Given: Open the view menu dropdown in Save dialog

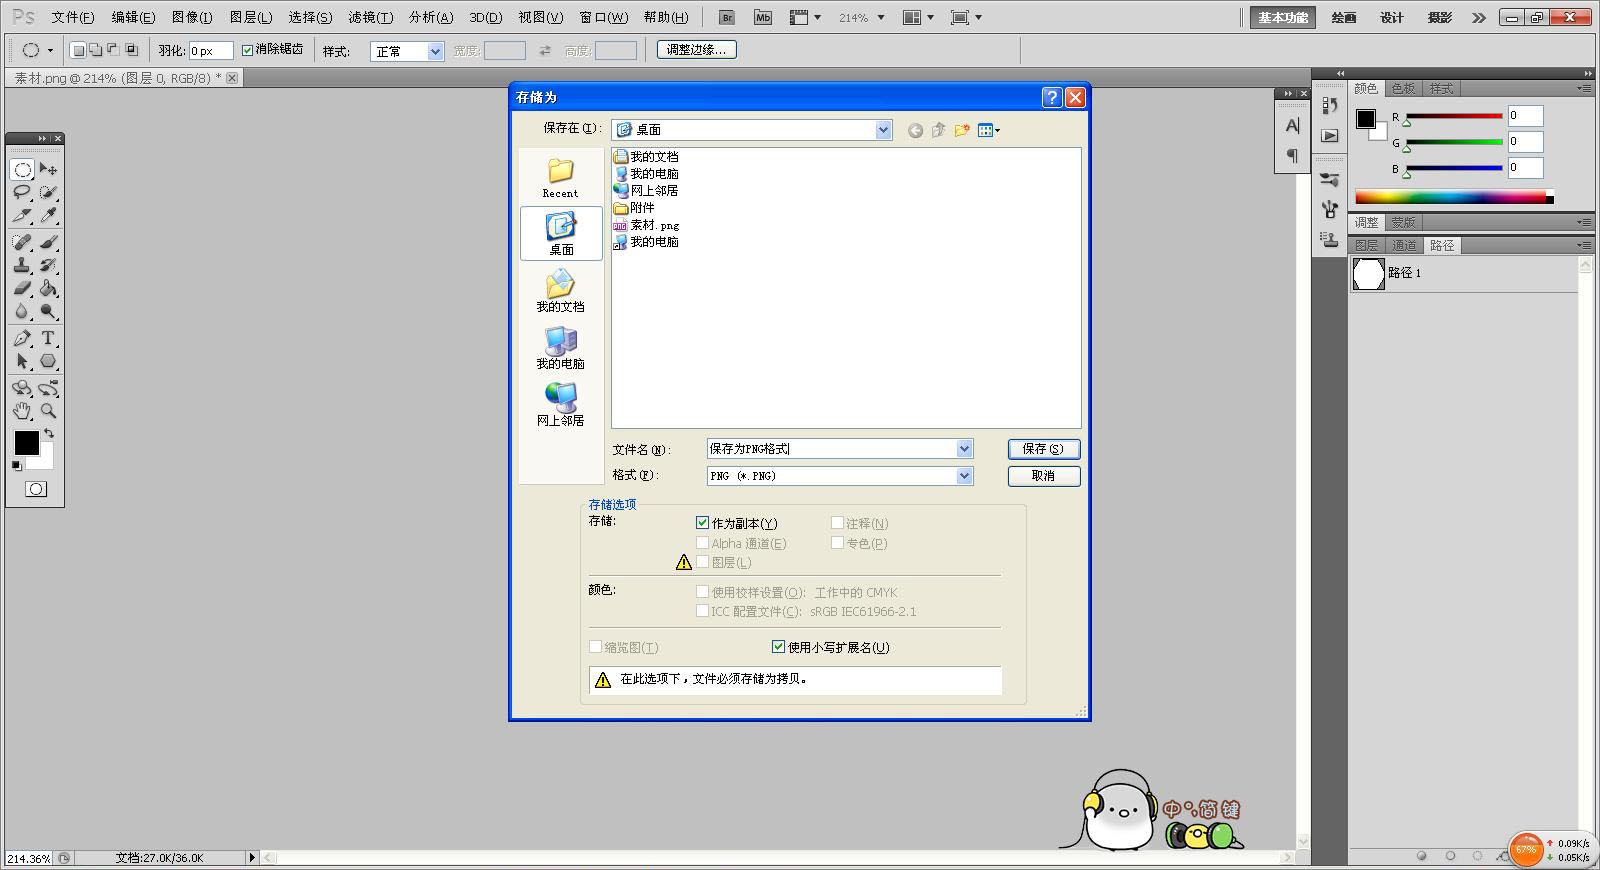Looking at the screenshot, I should (989, 130).
